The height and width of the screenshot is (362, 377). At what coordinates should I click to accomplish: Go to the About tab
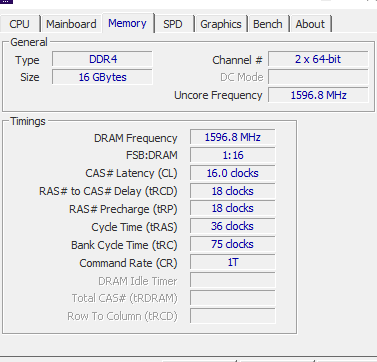pos(311,24)
